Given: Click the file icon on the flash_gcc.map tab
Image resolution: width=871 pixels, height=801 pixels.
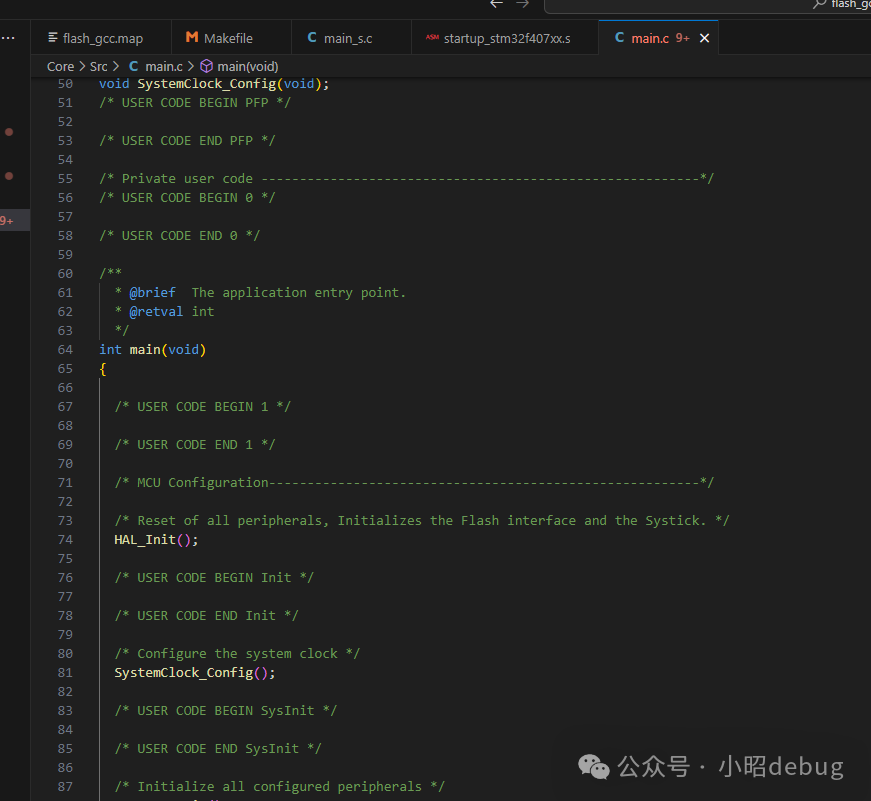Looking at the screenshot, I should click(x=51, y=38).
